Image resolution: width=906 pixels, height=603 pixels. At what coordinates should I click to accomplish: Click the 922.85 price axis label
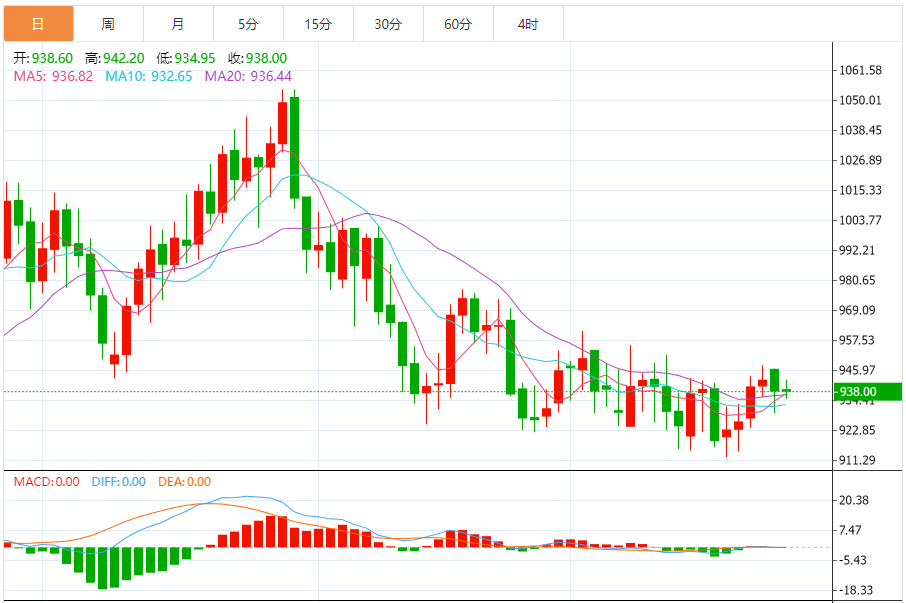(857, 430)
